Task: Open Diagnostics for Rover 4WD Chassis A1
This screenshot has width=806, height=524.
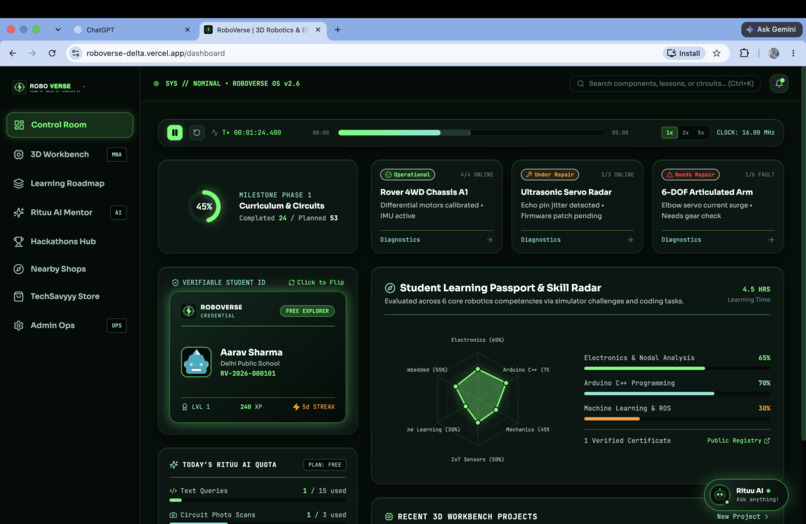Action: [x=436, y=240]
